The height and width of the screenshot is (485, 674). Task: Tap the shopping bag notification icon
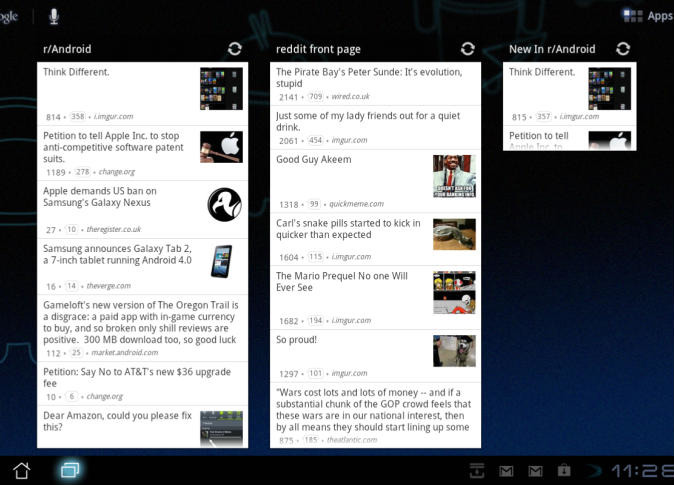pos(564,470)
